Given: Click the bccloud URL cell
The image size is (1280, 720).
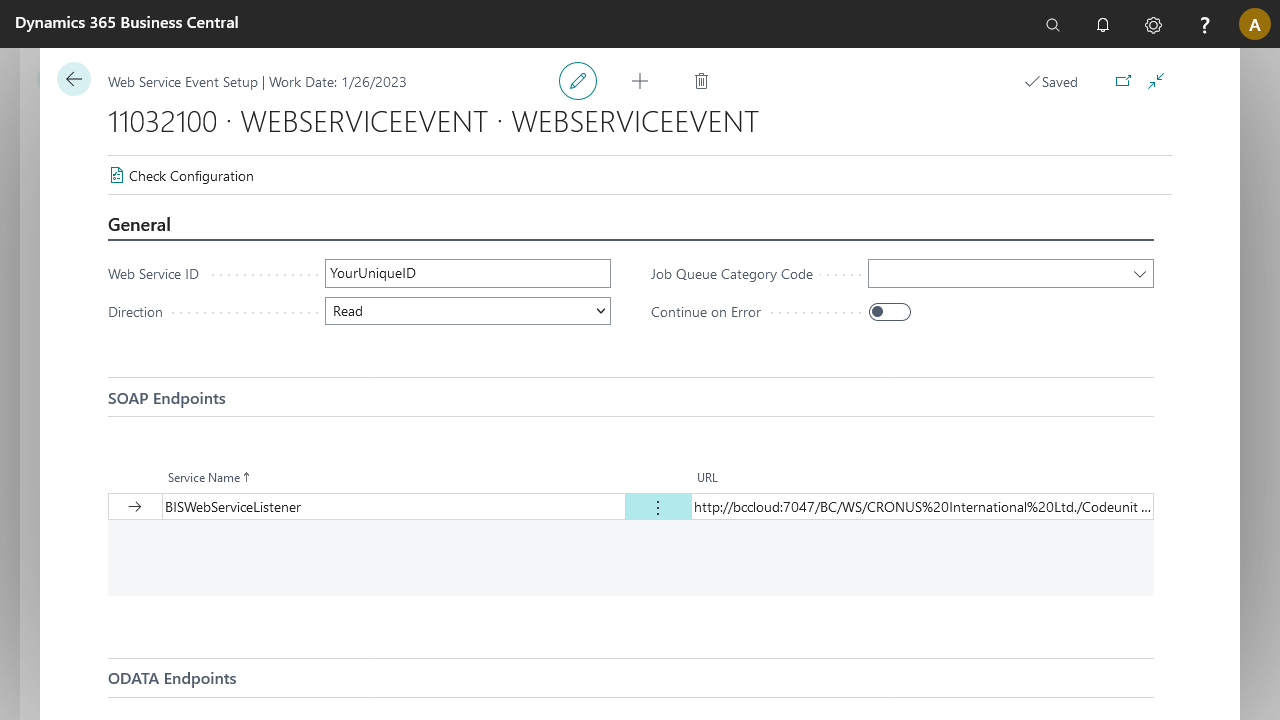Looking at the screenshot, I should tap(923, 507).
